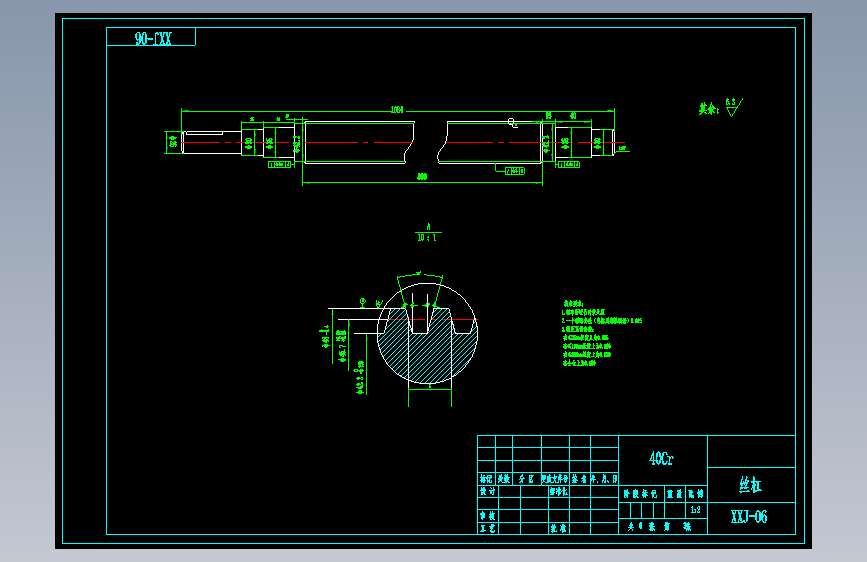Click the 分区 column header

(x=526, y=479)
